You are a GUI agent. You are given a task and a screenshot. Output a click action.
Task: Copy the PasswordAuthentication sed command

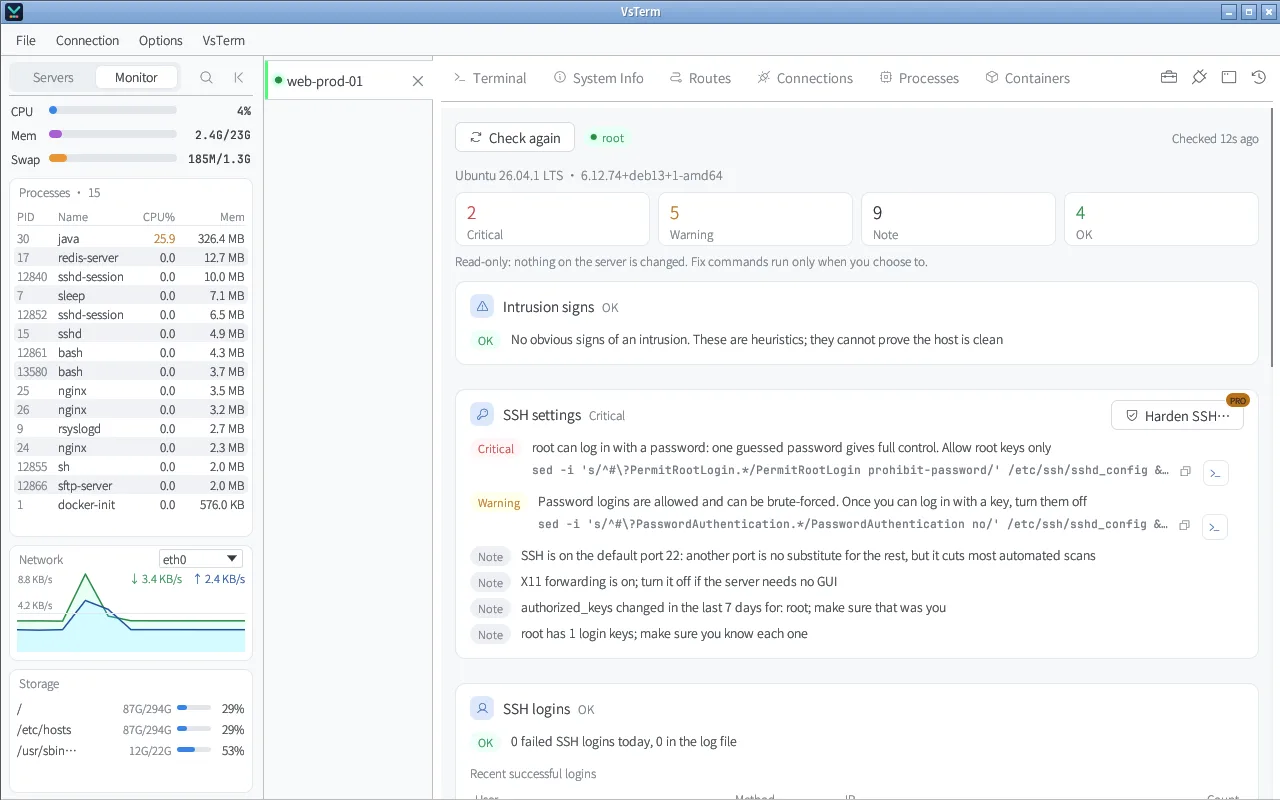(1185, 525)
